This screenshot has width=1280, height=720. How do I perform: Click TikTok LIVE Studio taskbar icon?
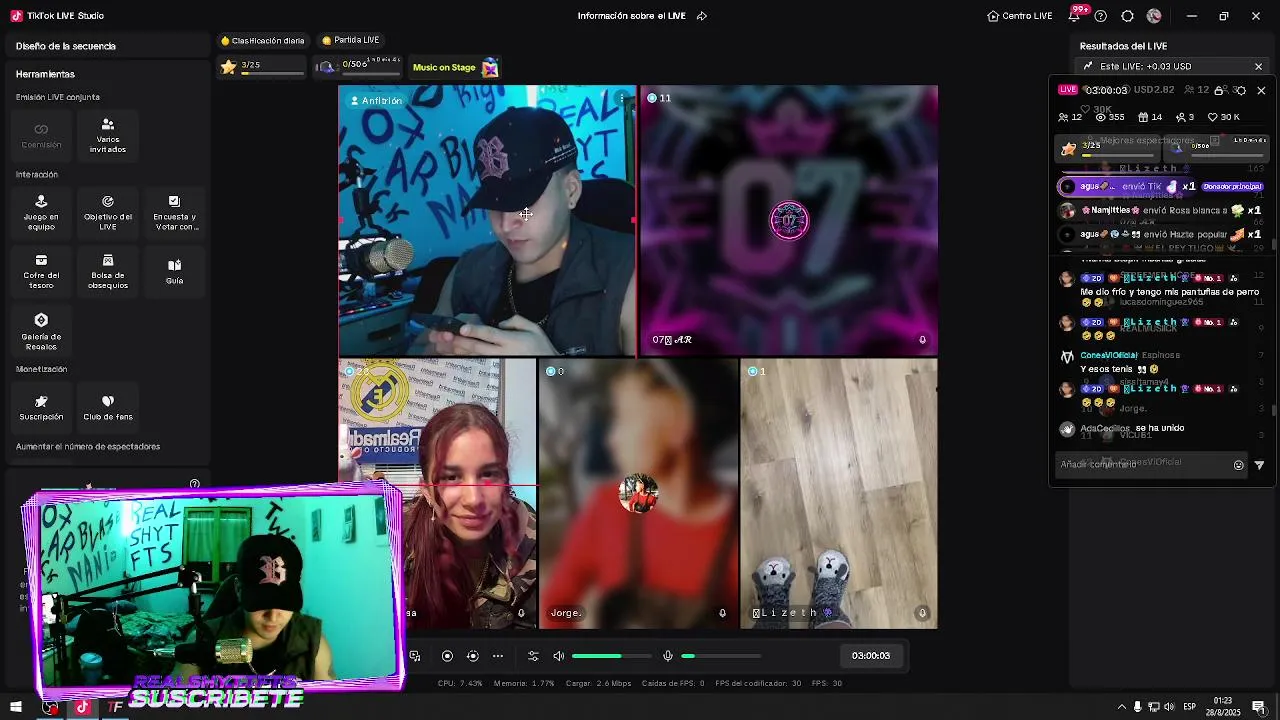(x=82, y=707)
